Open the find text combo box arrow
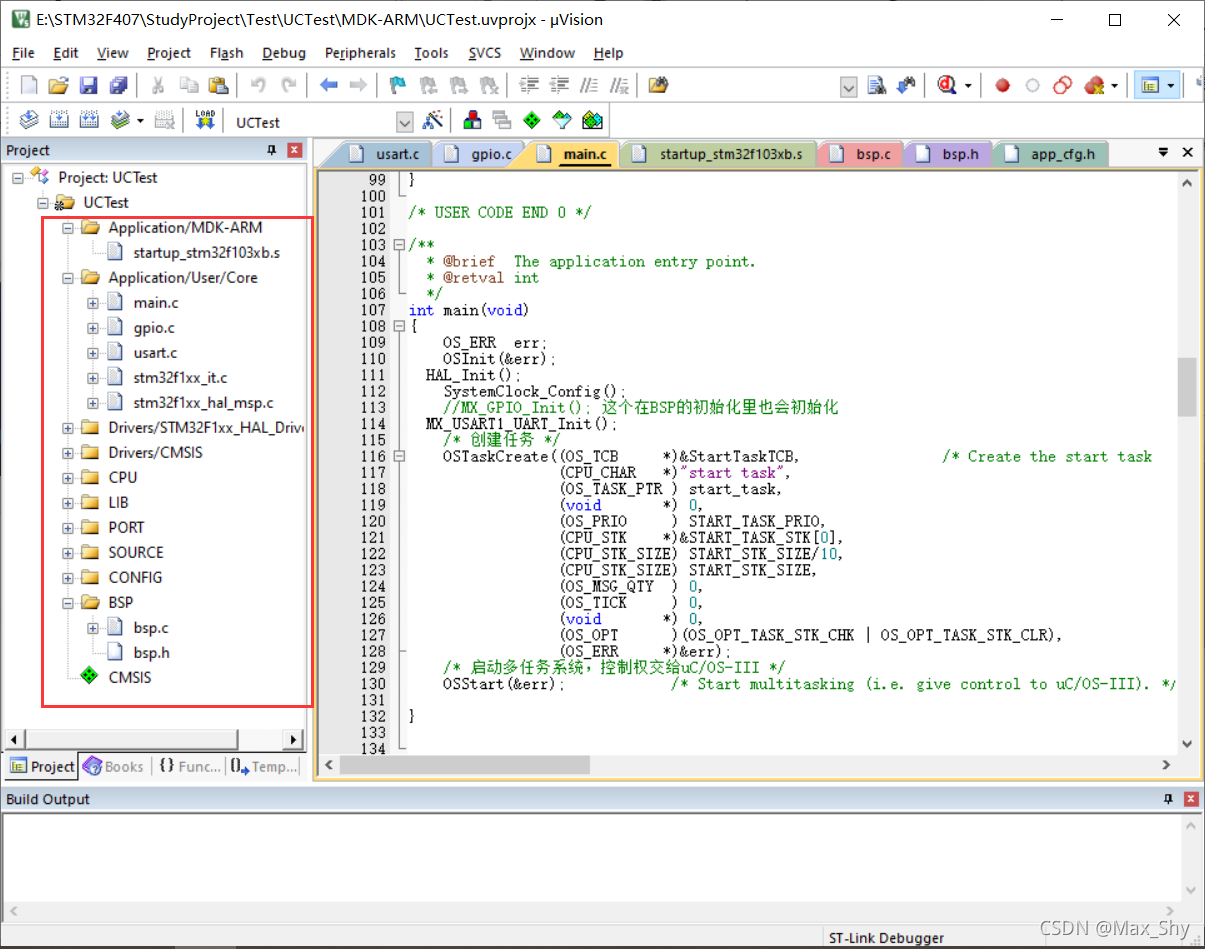Image resolution: width=1205 pixels, height=949 pixels. (x=849, y=87)
